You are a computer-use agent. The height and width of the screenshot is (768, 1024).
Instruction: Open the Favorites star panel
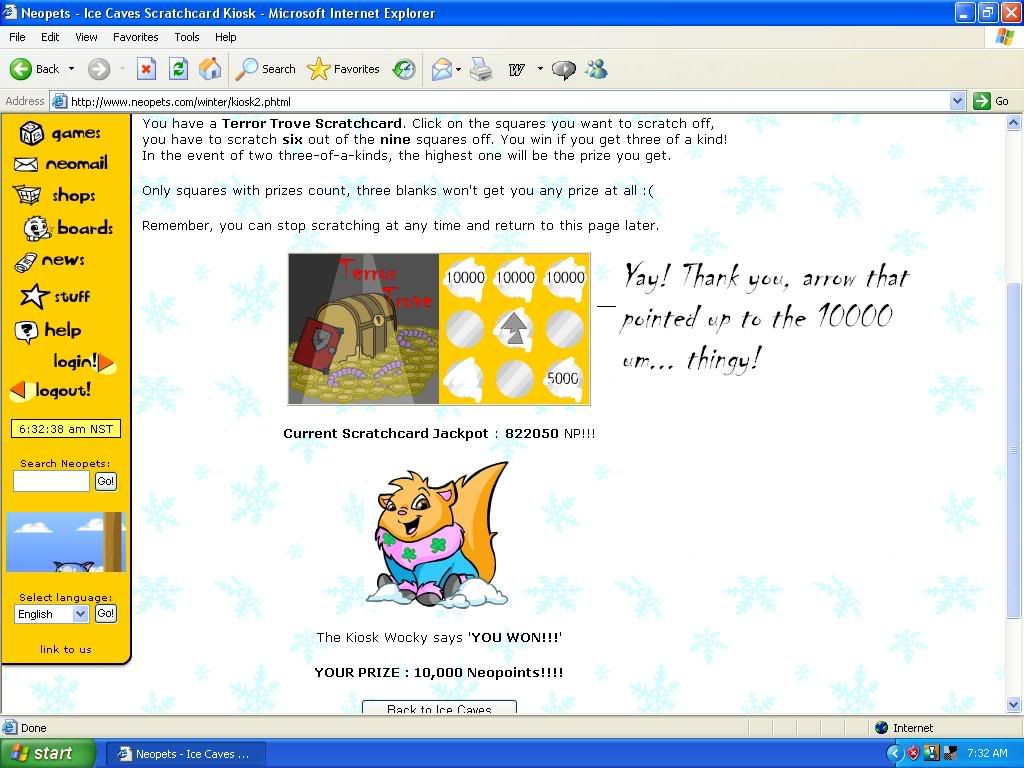click(344, 69)
